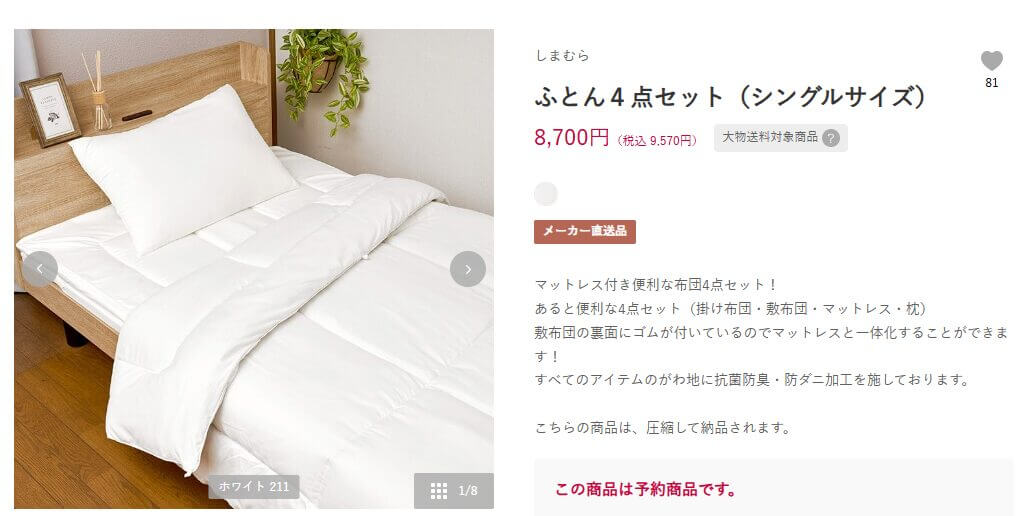The width and height of the screenshot is (1025, 516).
Task: Open image grid view icon
Action: click(x=439, y=490)
